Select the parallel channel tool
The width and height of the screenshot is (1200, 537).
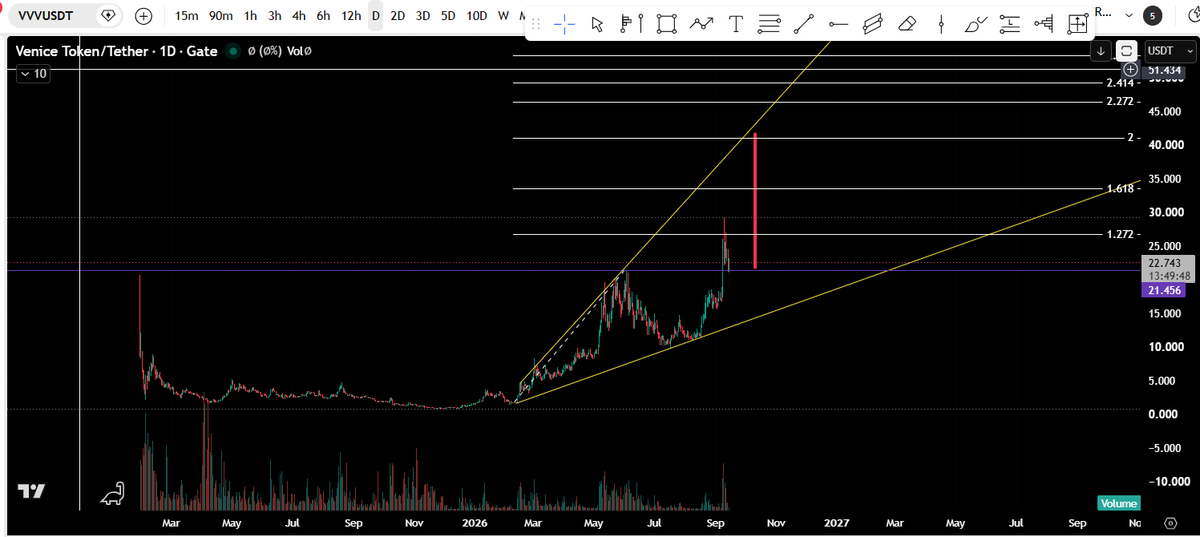(x=873, y=24)
